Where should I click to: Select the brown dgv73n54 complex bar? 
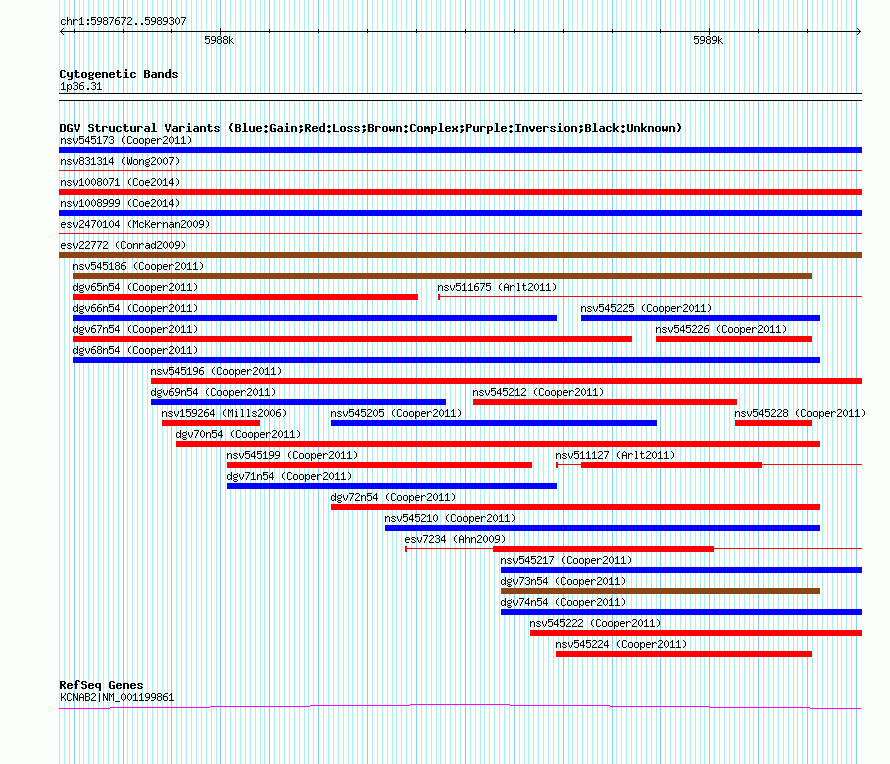[661, 591]
